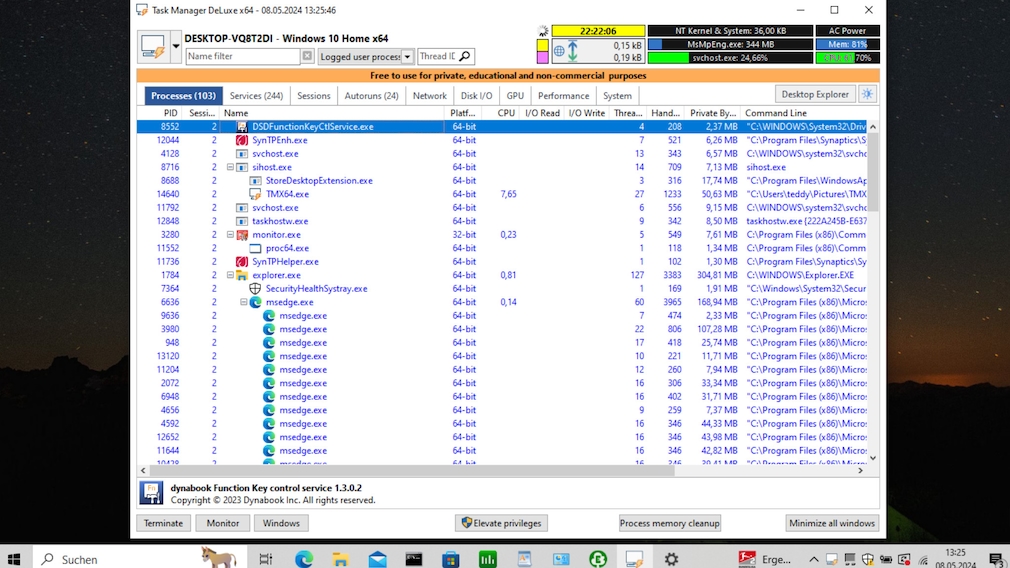Click the Mem: 81% indicator
This screenshot has width=1010, height=568.
(x=847, y=44)
